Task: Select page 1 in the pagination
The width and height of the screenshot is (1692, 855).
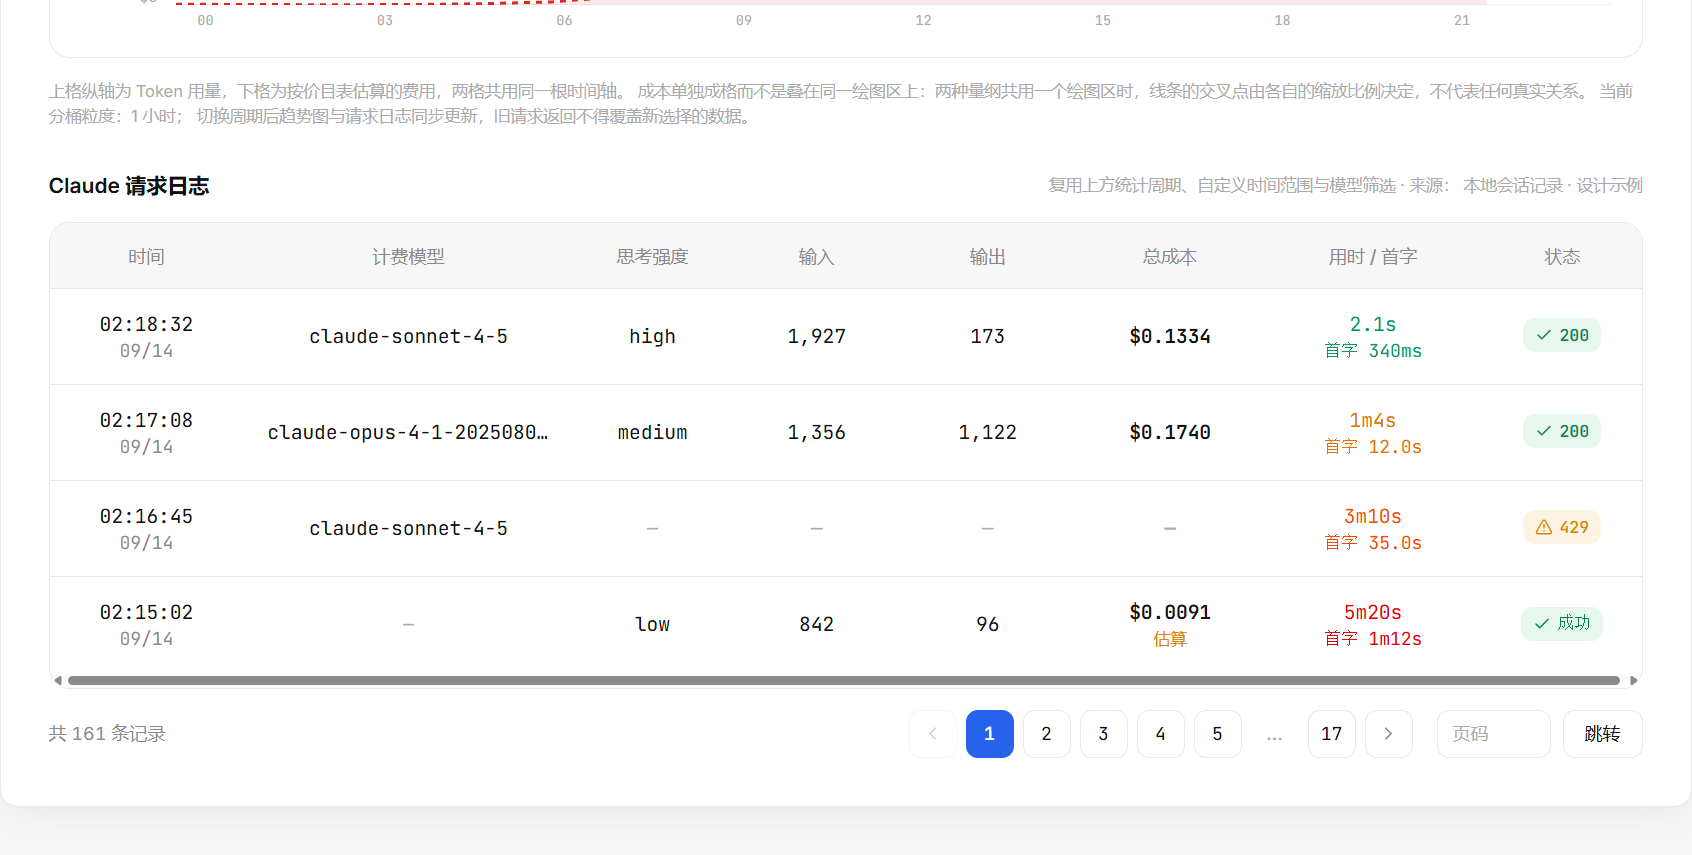Action: (990, 734)
